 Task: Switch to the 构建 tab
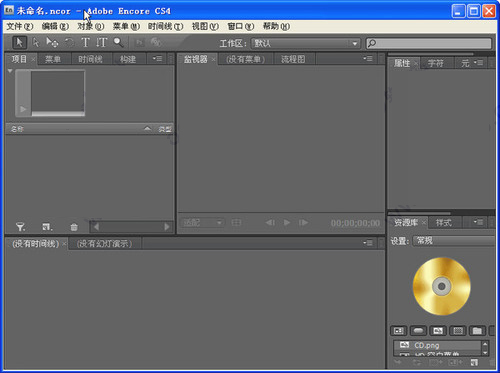(128, 59)
